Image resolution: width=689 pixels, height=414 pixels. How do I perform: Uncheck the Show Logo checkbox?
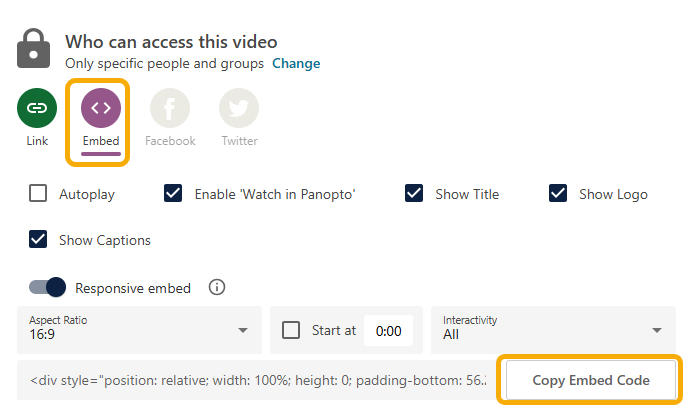[x=558, y=194]
